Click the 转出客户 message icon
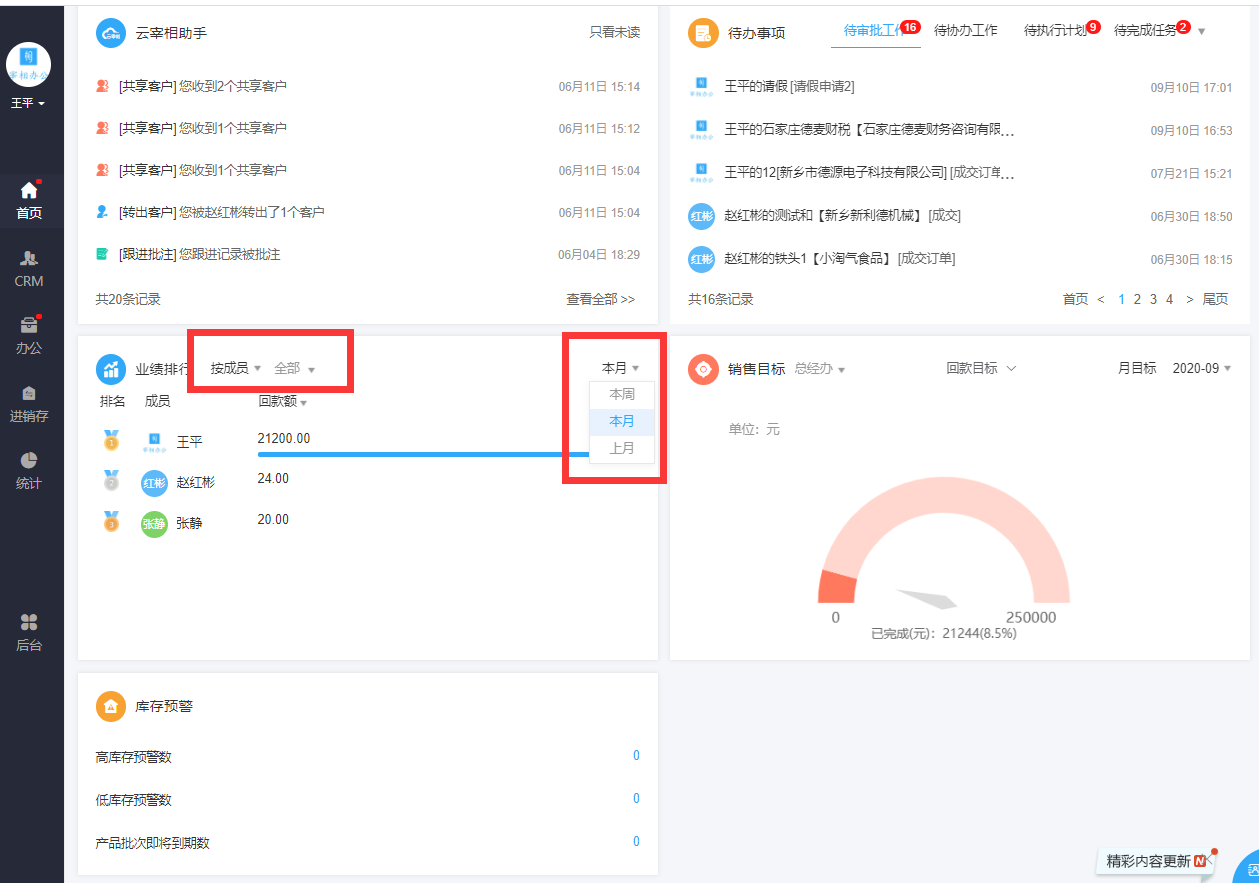Image resolution: width=1259 pixels, height=883 pixels. (x=102, y=212)
